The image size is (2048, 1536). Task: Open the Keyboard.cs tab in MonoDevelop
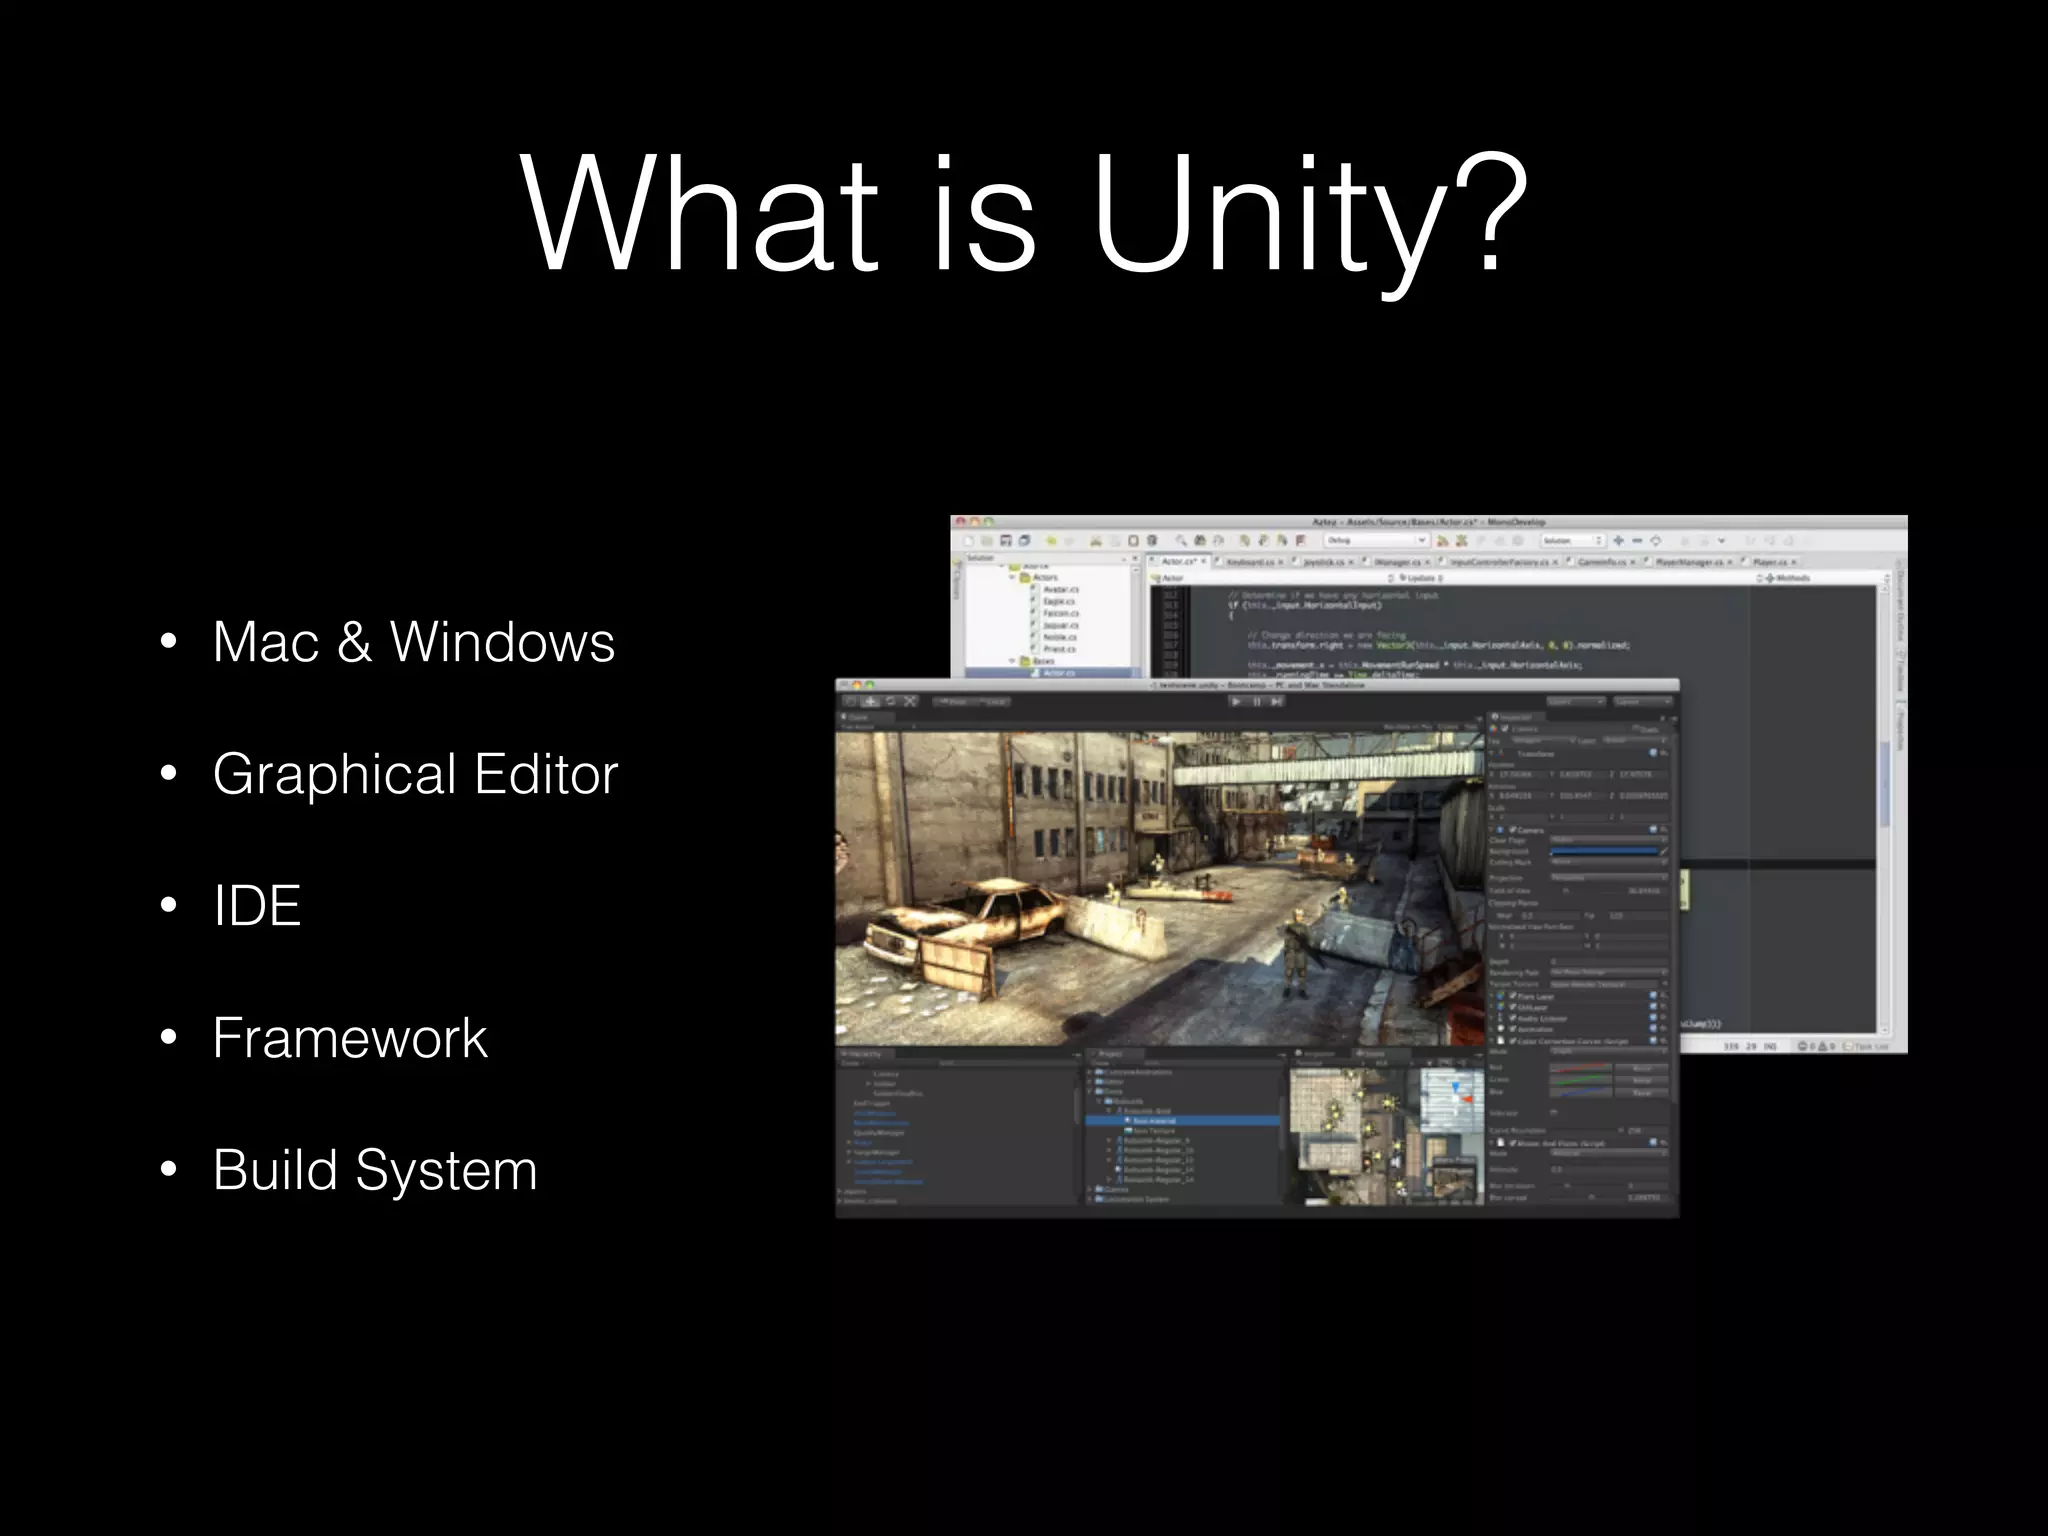coord(1249,562)
